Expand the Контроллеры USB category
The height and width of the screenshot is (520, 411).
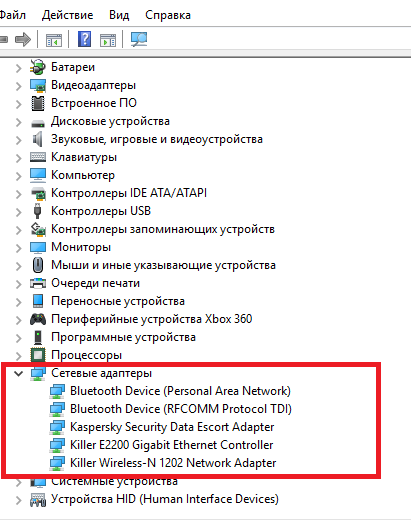tap(18, 212)
